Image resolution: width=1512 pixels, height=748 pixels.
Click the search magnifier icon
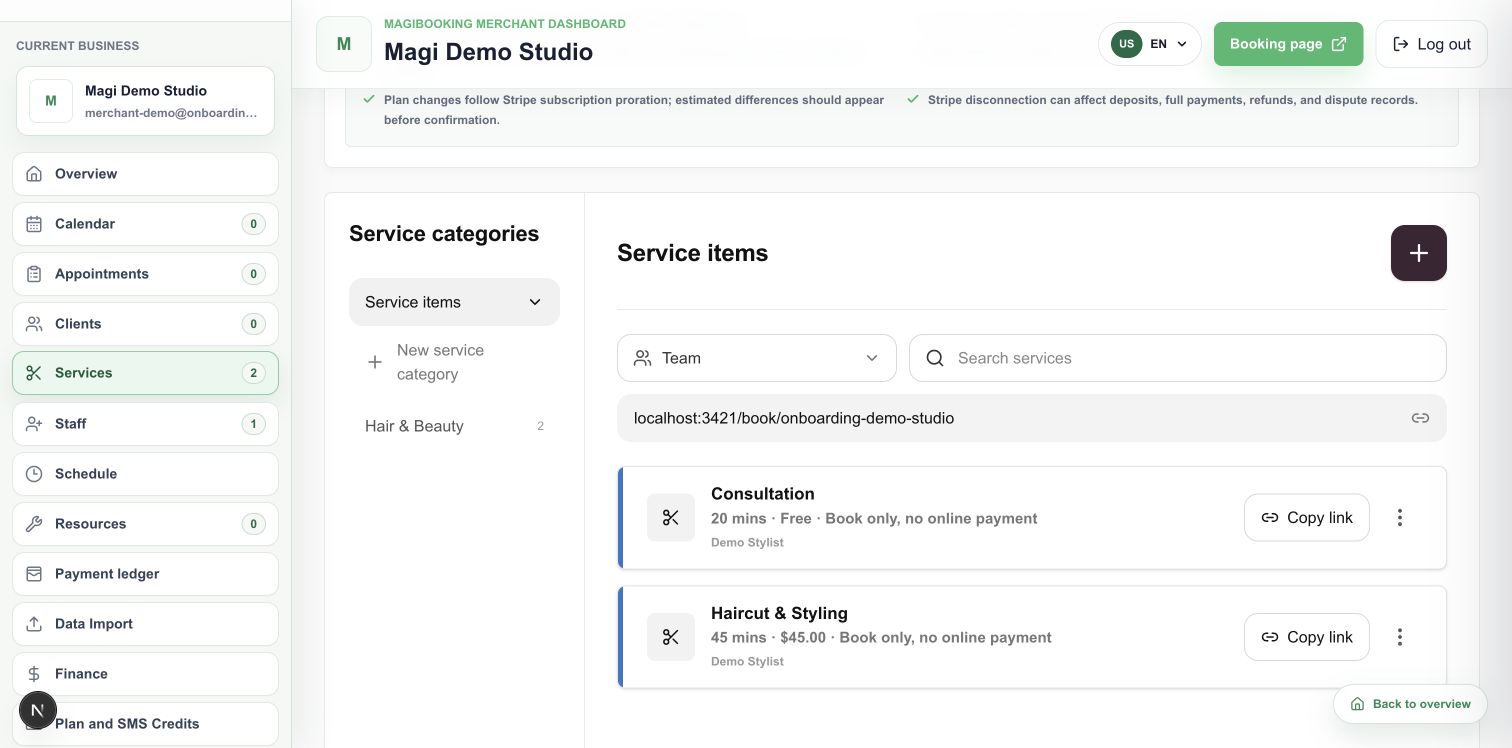pyautogui.click(x=935, y=358)
